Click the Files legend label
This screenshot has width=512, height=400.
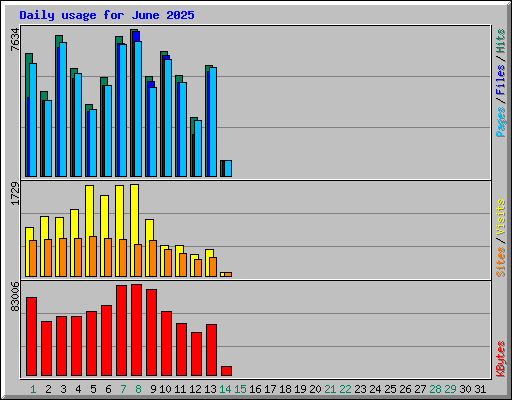(x=501, y=80)
